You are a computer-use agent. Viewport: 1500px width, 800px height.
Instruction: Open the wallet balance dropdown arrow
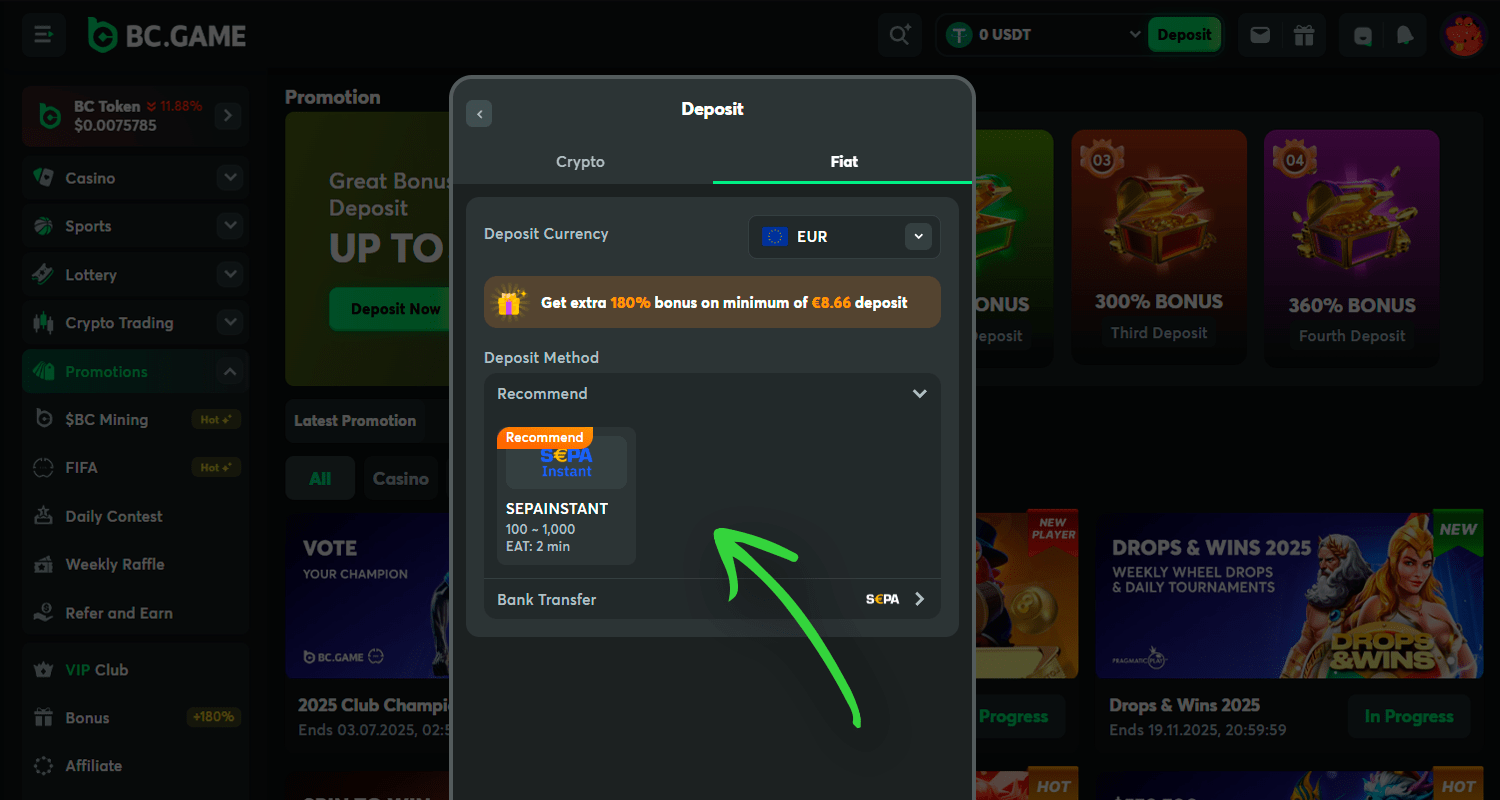click(x=1134, y=35)
